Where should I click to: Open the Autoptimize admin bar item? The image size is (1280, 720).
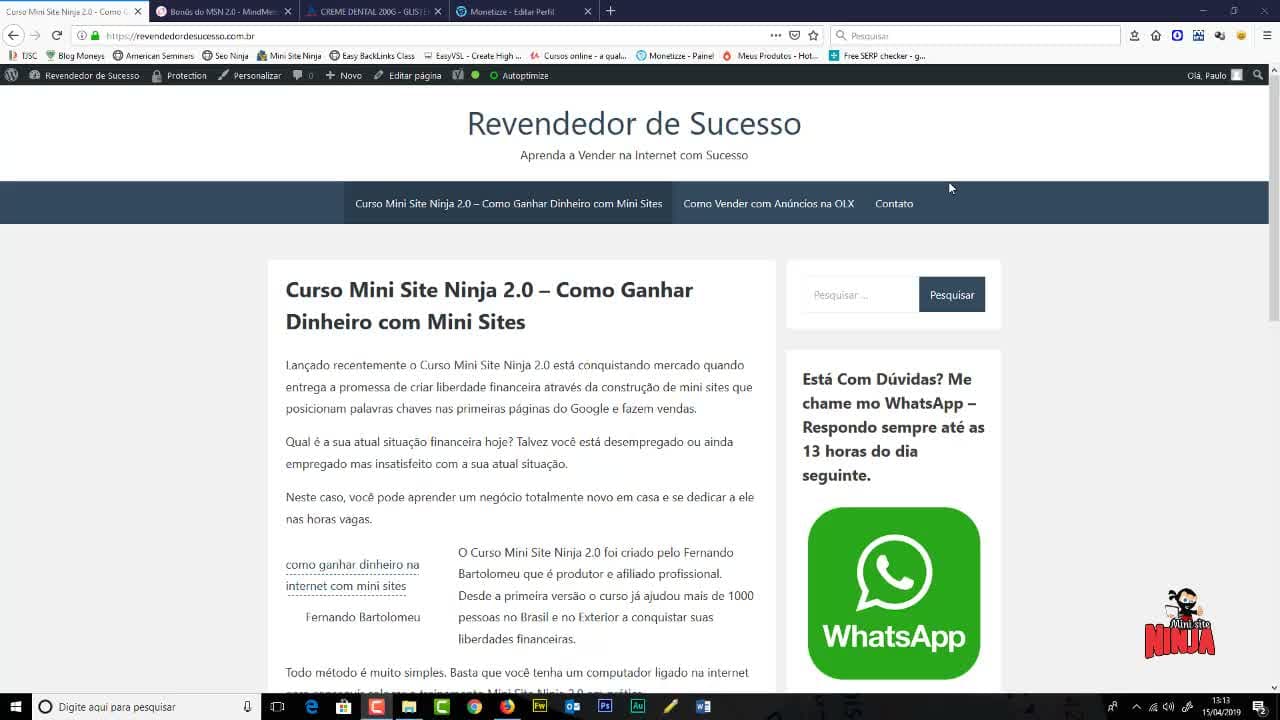pos(518,75)
